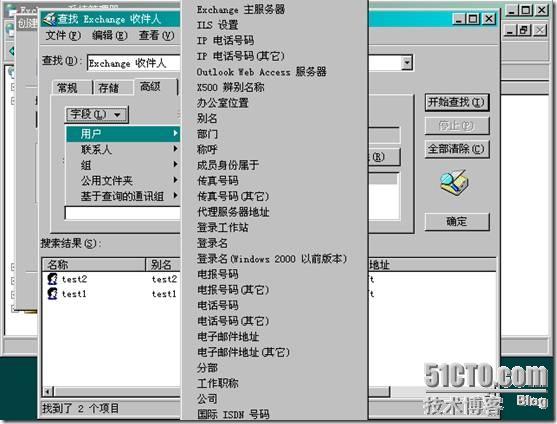Switch to the 常规 tab
Screen dimensions: 557x424
pos(67,87)
